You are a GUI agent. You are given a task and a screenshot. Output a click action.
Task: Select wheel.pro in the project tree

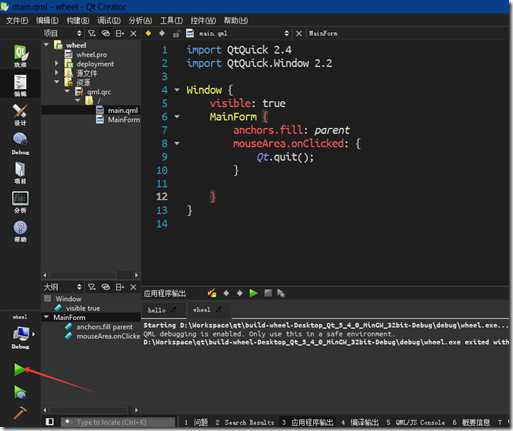click(91, 54)
